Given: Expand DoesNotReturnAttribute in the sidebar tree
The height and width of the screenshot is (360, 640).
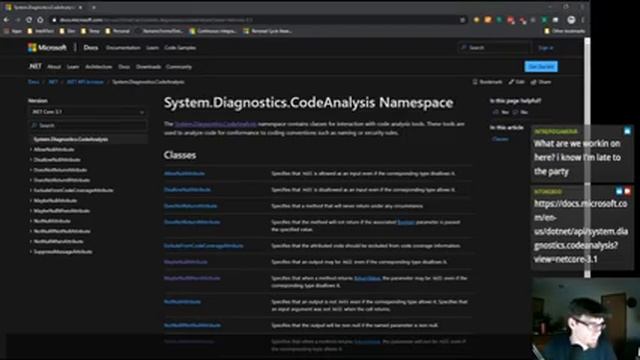Looking at the screenshot, I should point(31,170).
